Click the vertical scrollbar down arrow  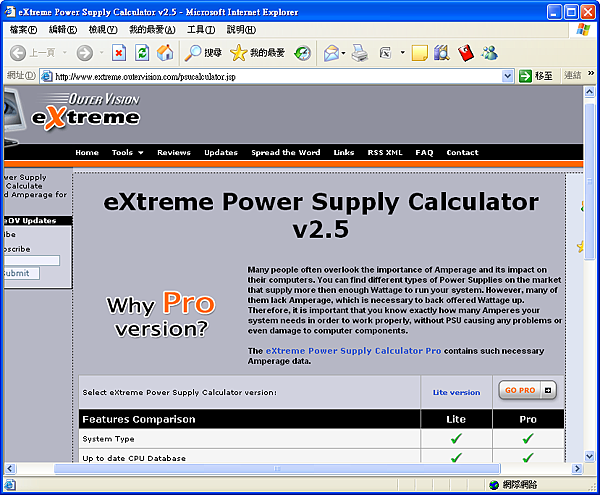point(589,456)
